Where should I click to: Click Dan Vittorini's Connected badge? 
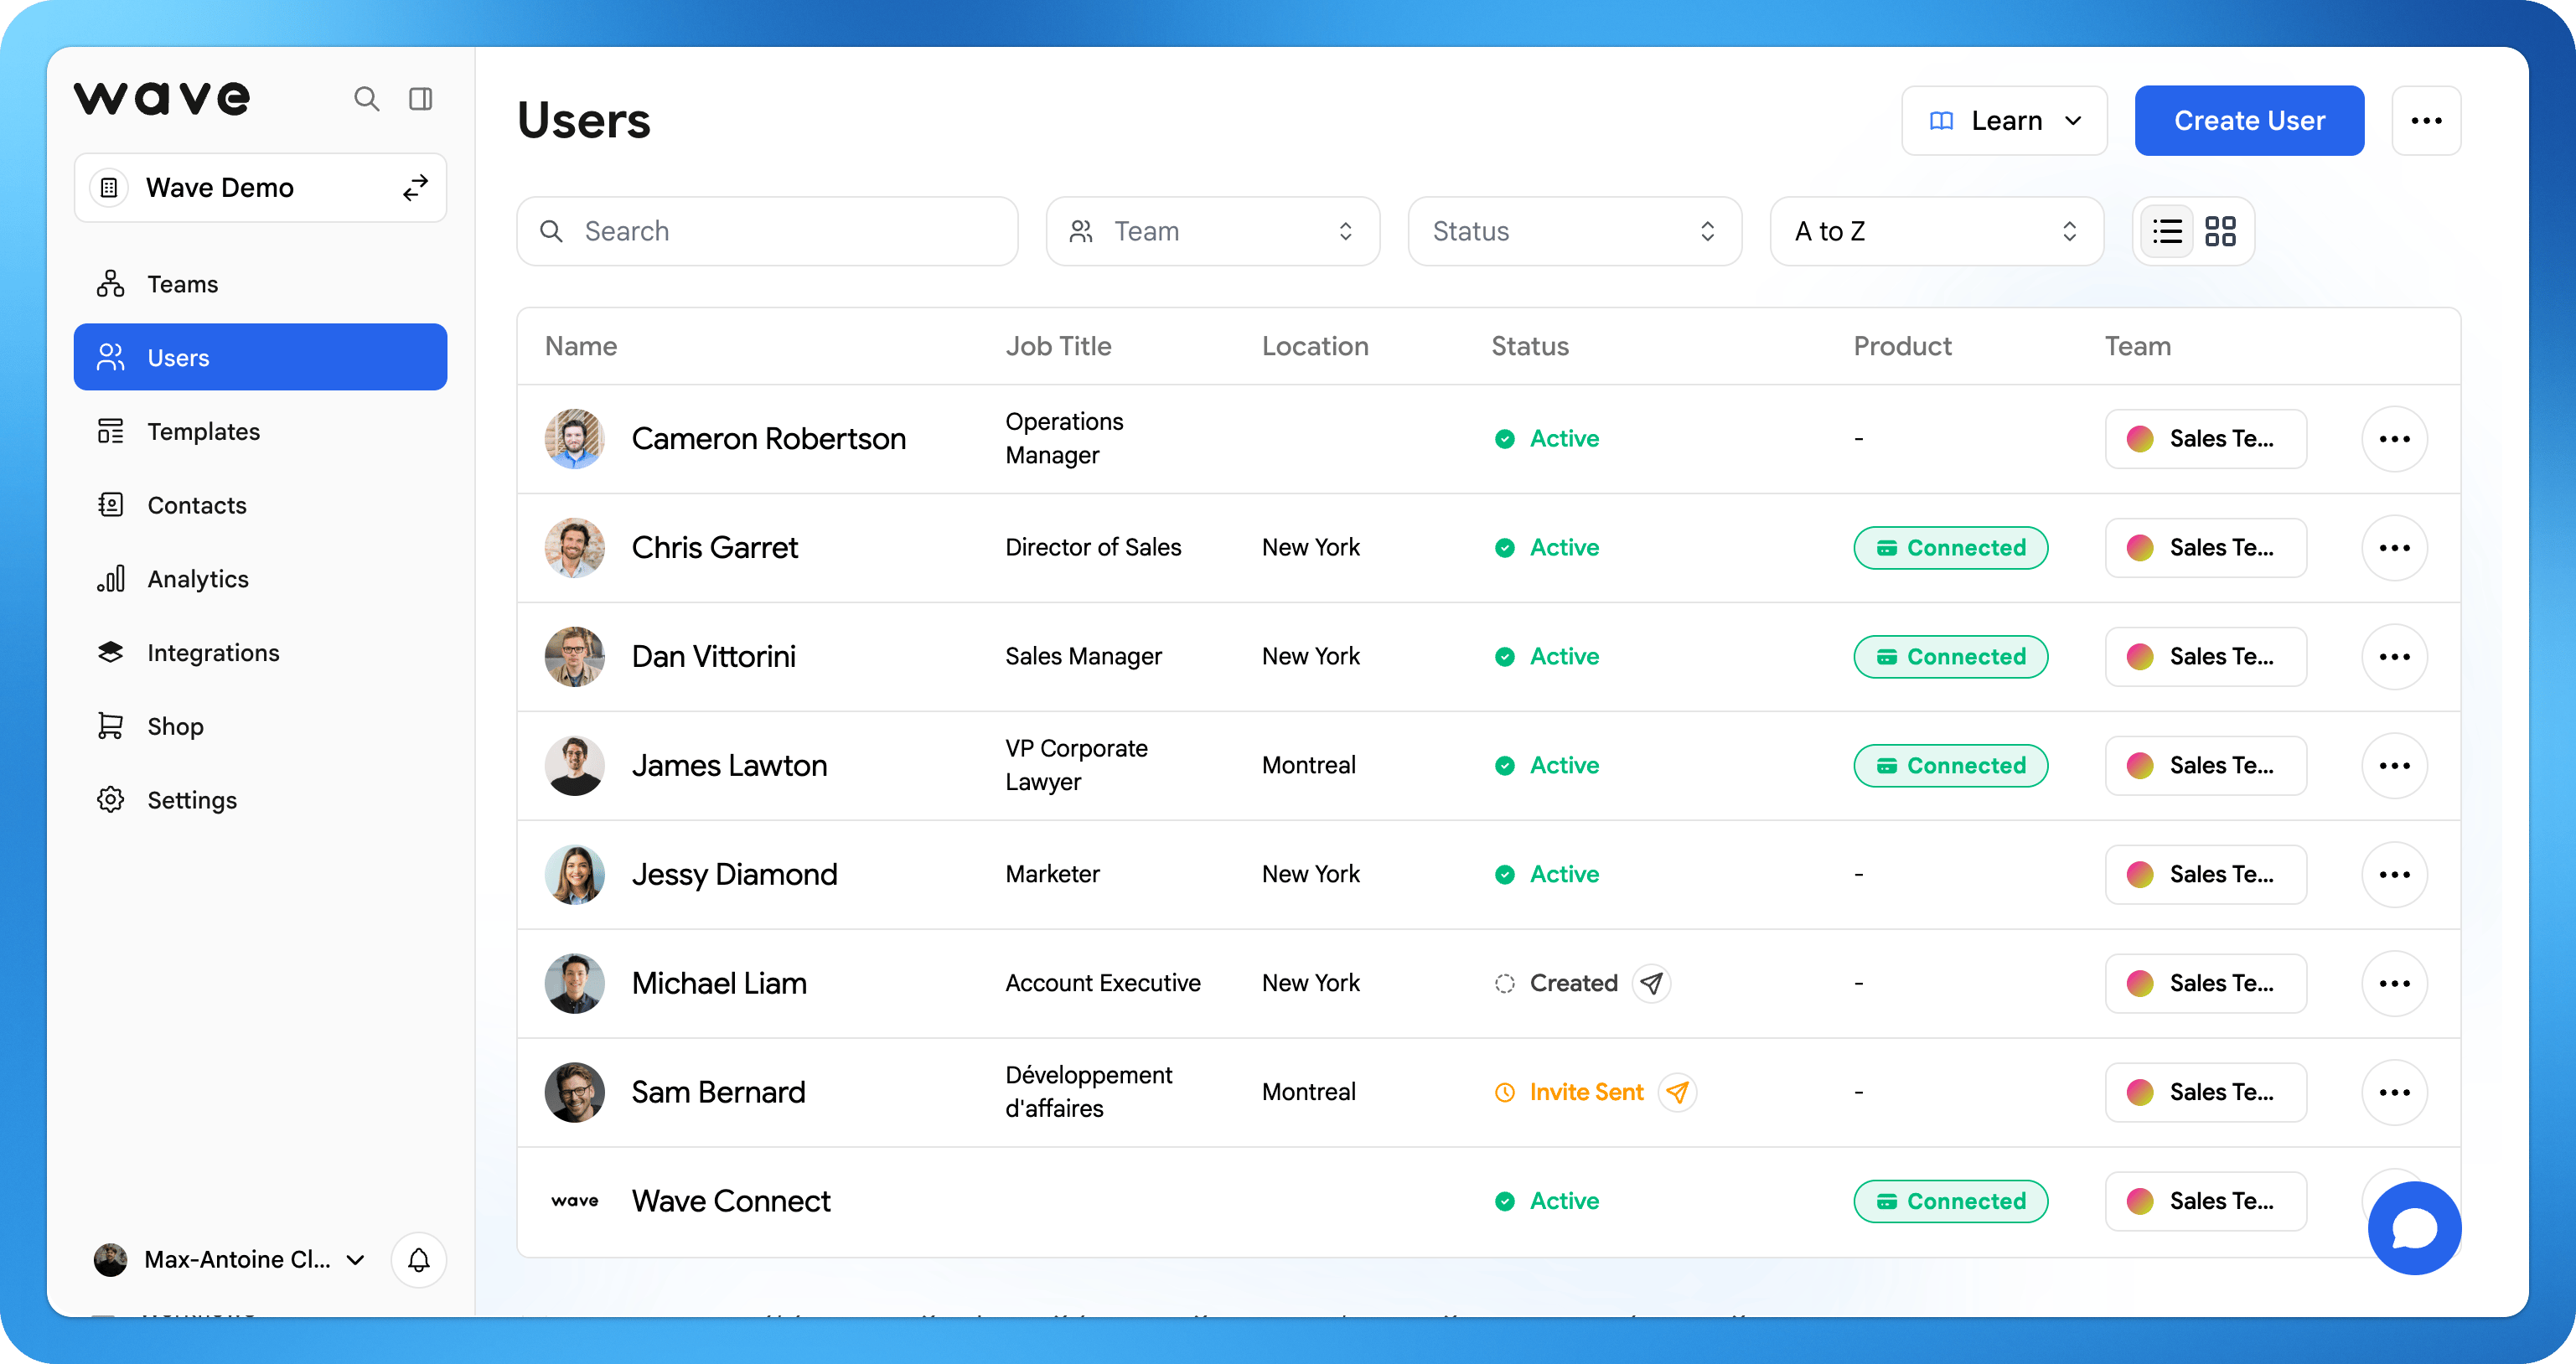point(1950,657)
